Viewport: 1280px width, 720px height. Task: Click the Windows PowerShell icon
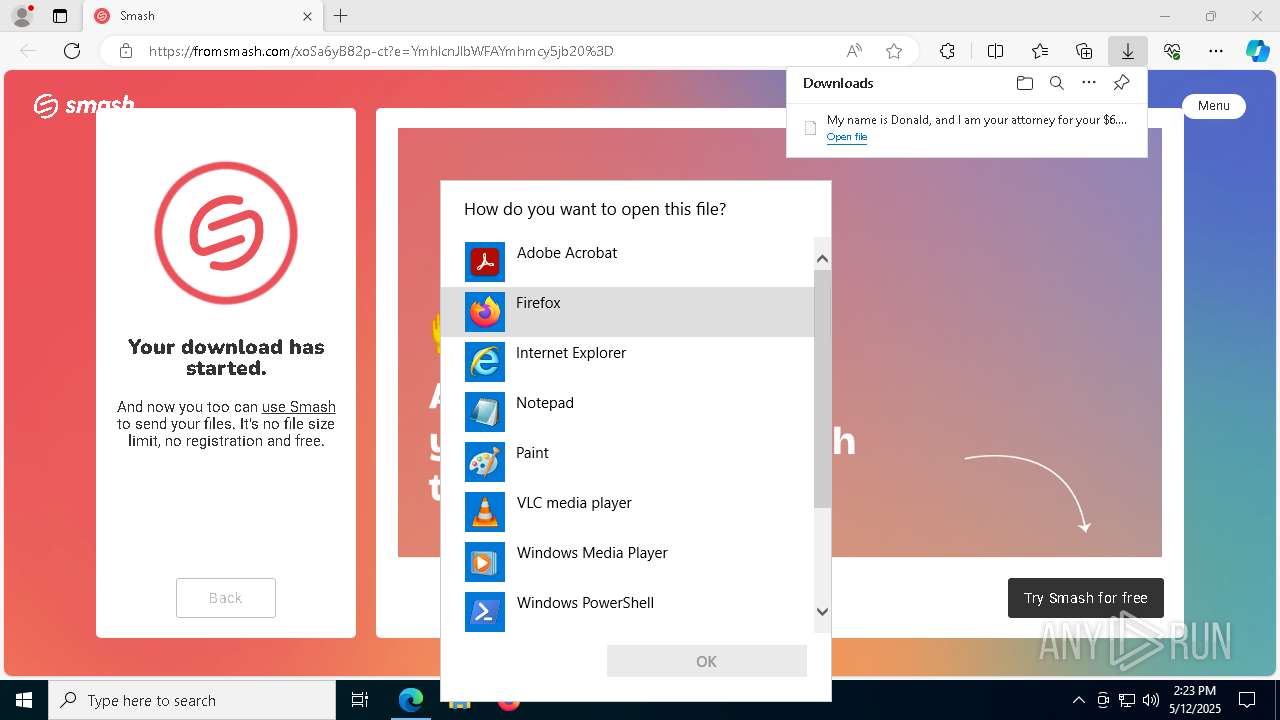coord(485,612)
